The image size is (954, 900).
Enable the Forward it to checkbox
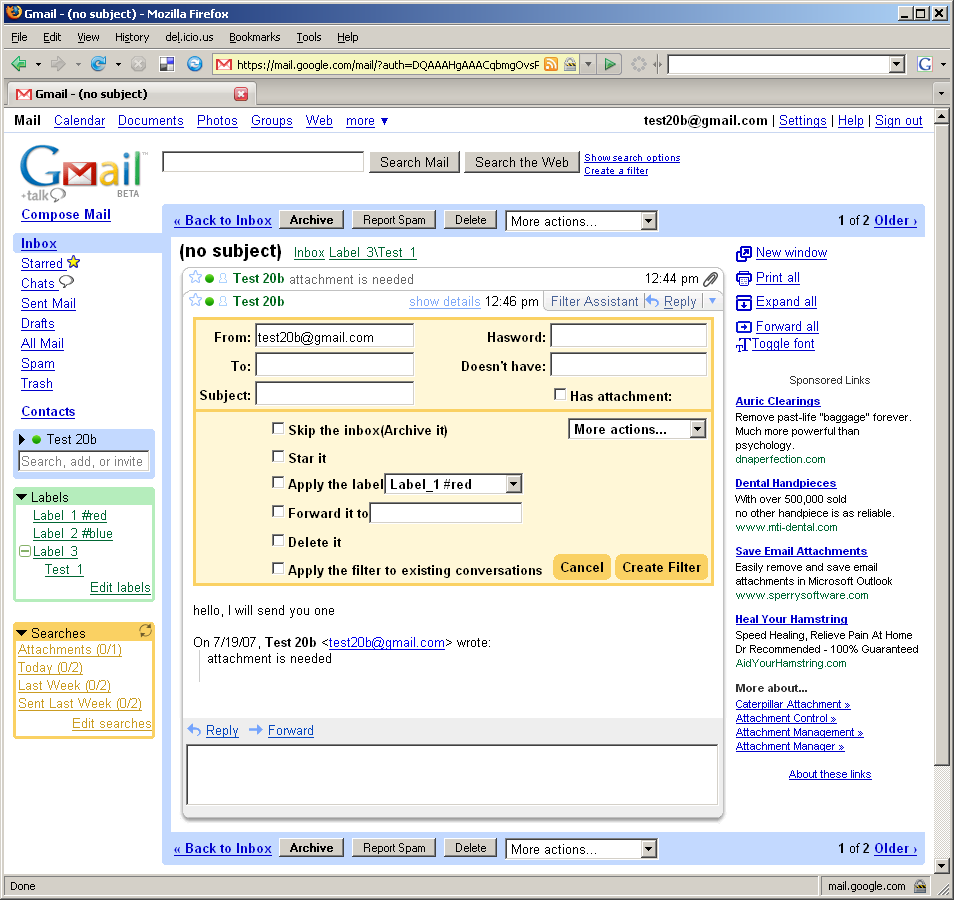[278, 511]
